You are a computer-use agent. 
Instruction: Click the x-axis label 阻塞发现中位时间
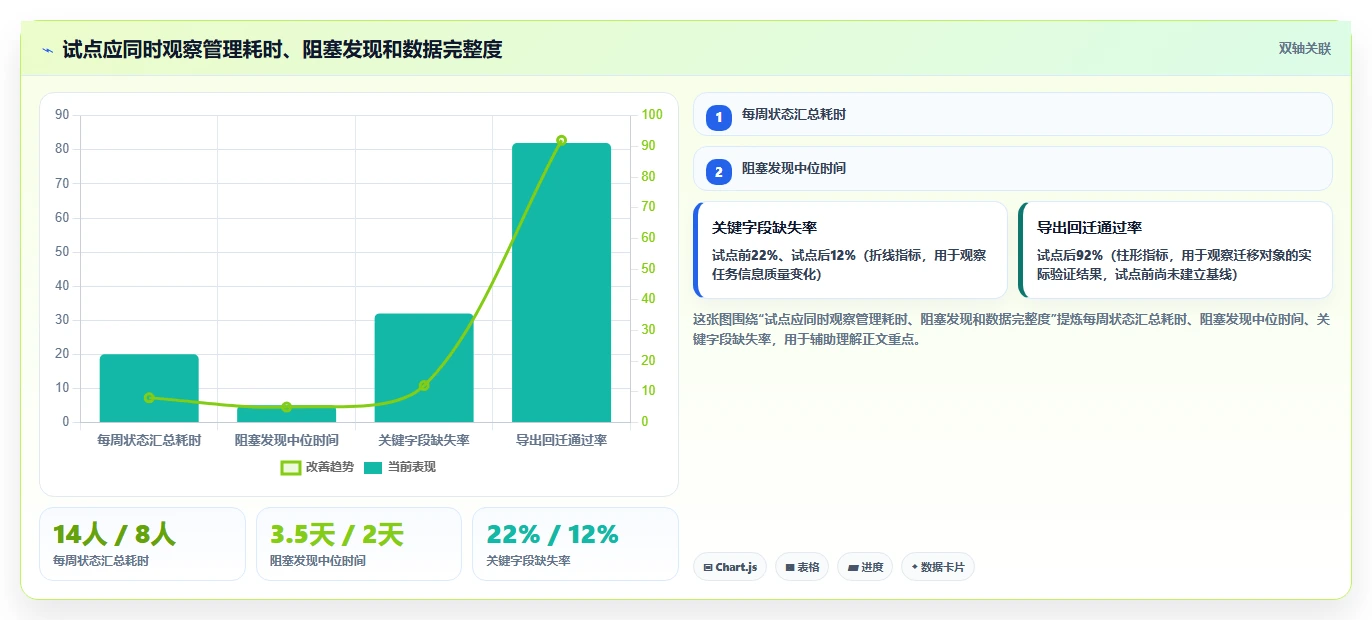click(286, 440)
